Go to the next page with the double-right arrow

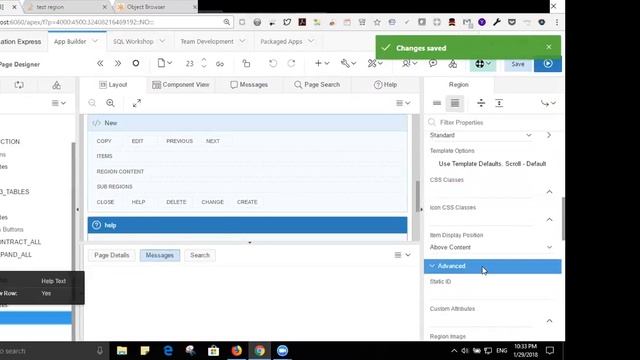(x=118, y=63)
